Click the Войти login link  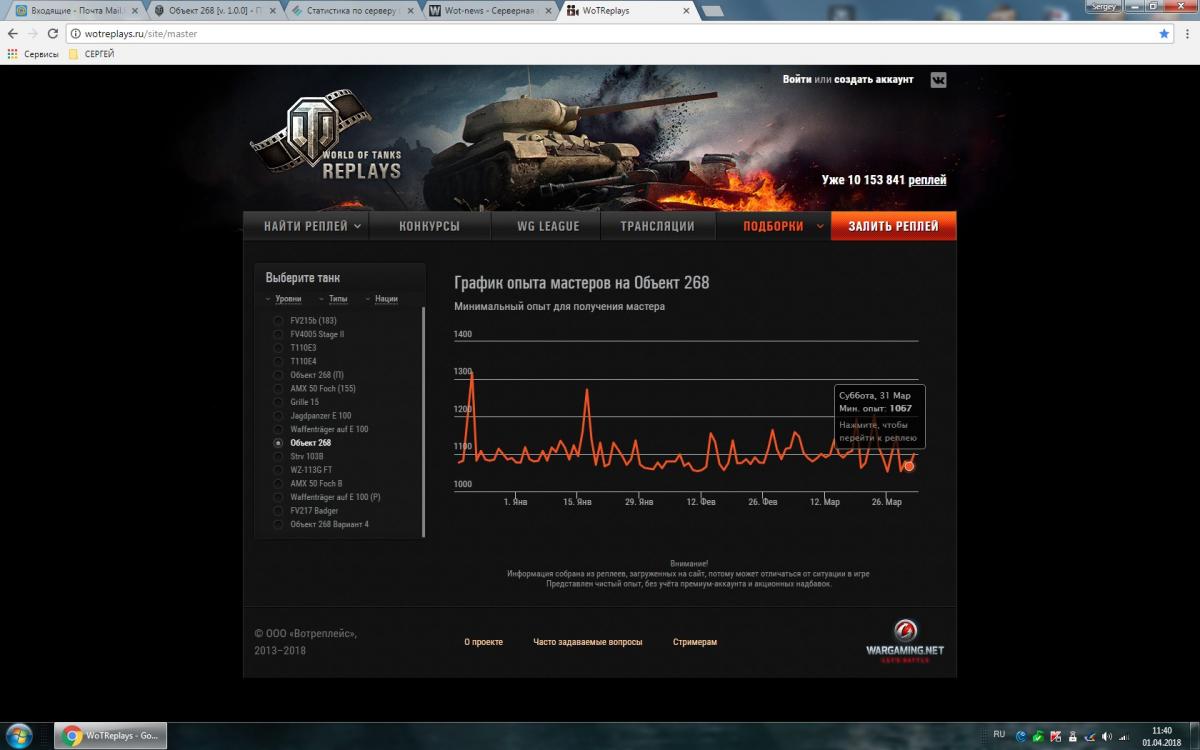(x=796, y=79)
